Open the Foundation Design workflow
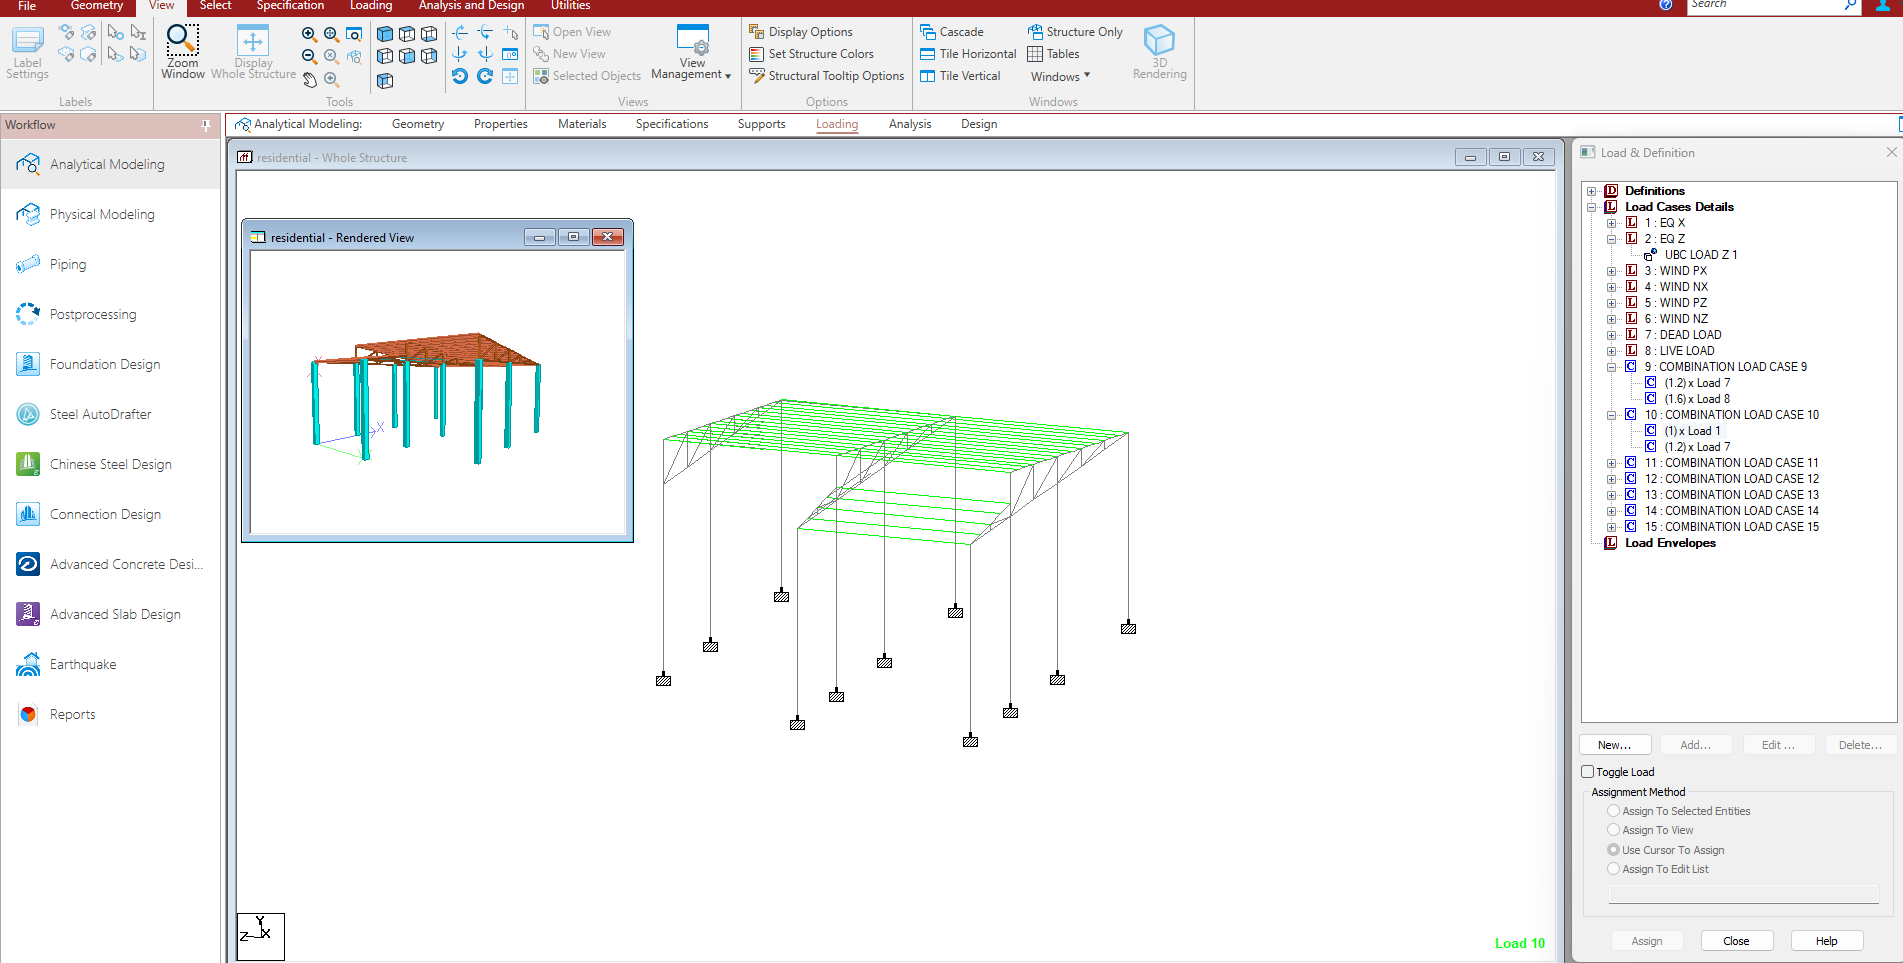 point(105,364)
